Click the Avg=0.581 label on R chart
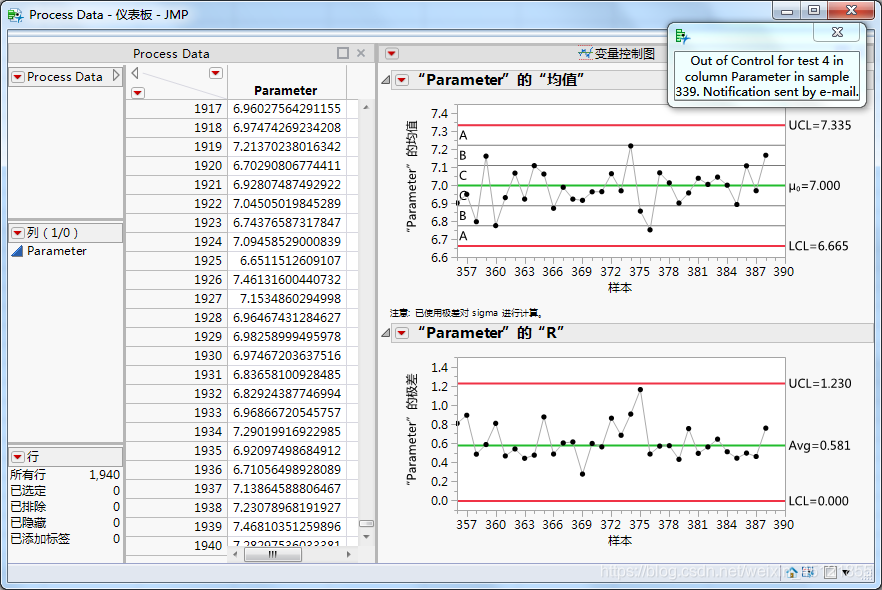 click(819, 445)
